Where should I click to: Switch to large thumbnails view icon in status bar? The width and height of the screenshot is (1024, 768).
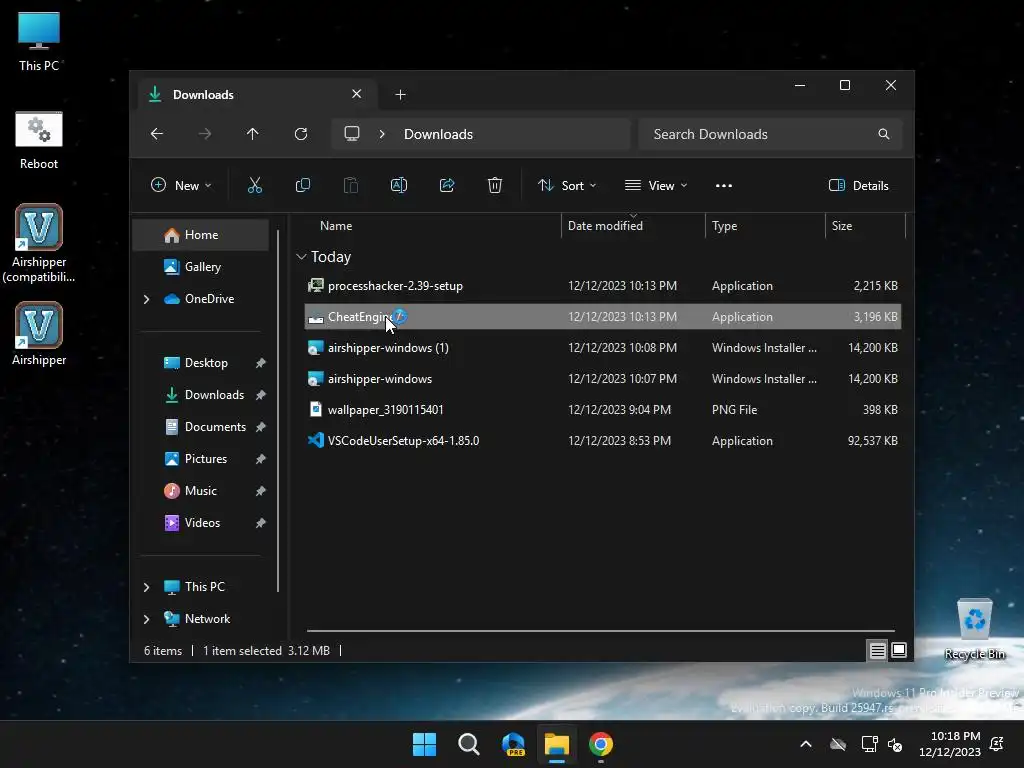899,650
